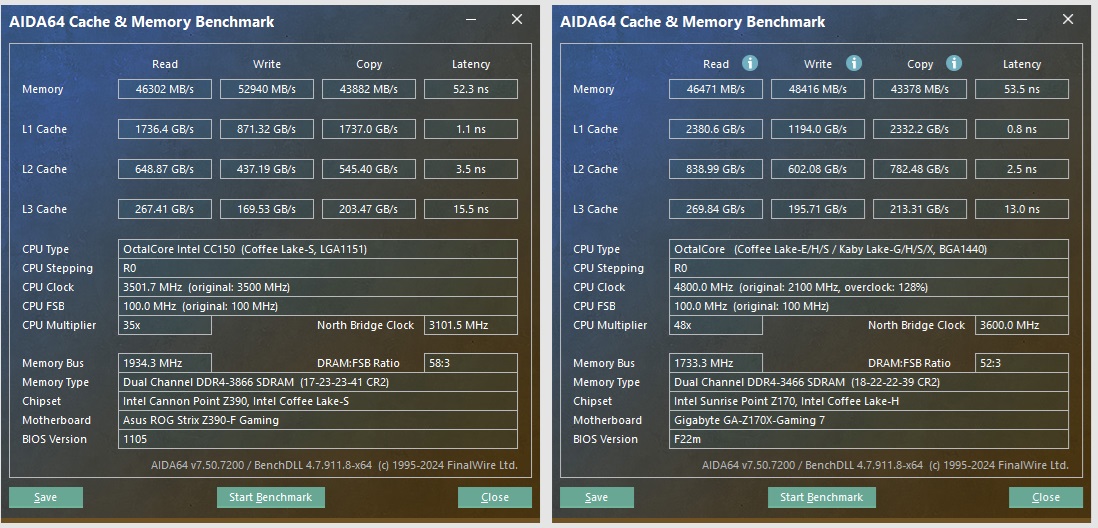Select Memory Bus 1733.3 MHz field

coord(716,363)
